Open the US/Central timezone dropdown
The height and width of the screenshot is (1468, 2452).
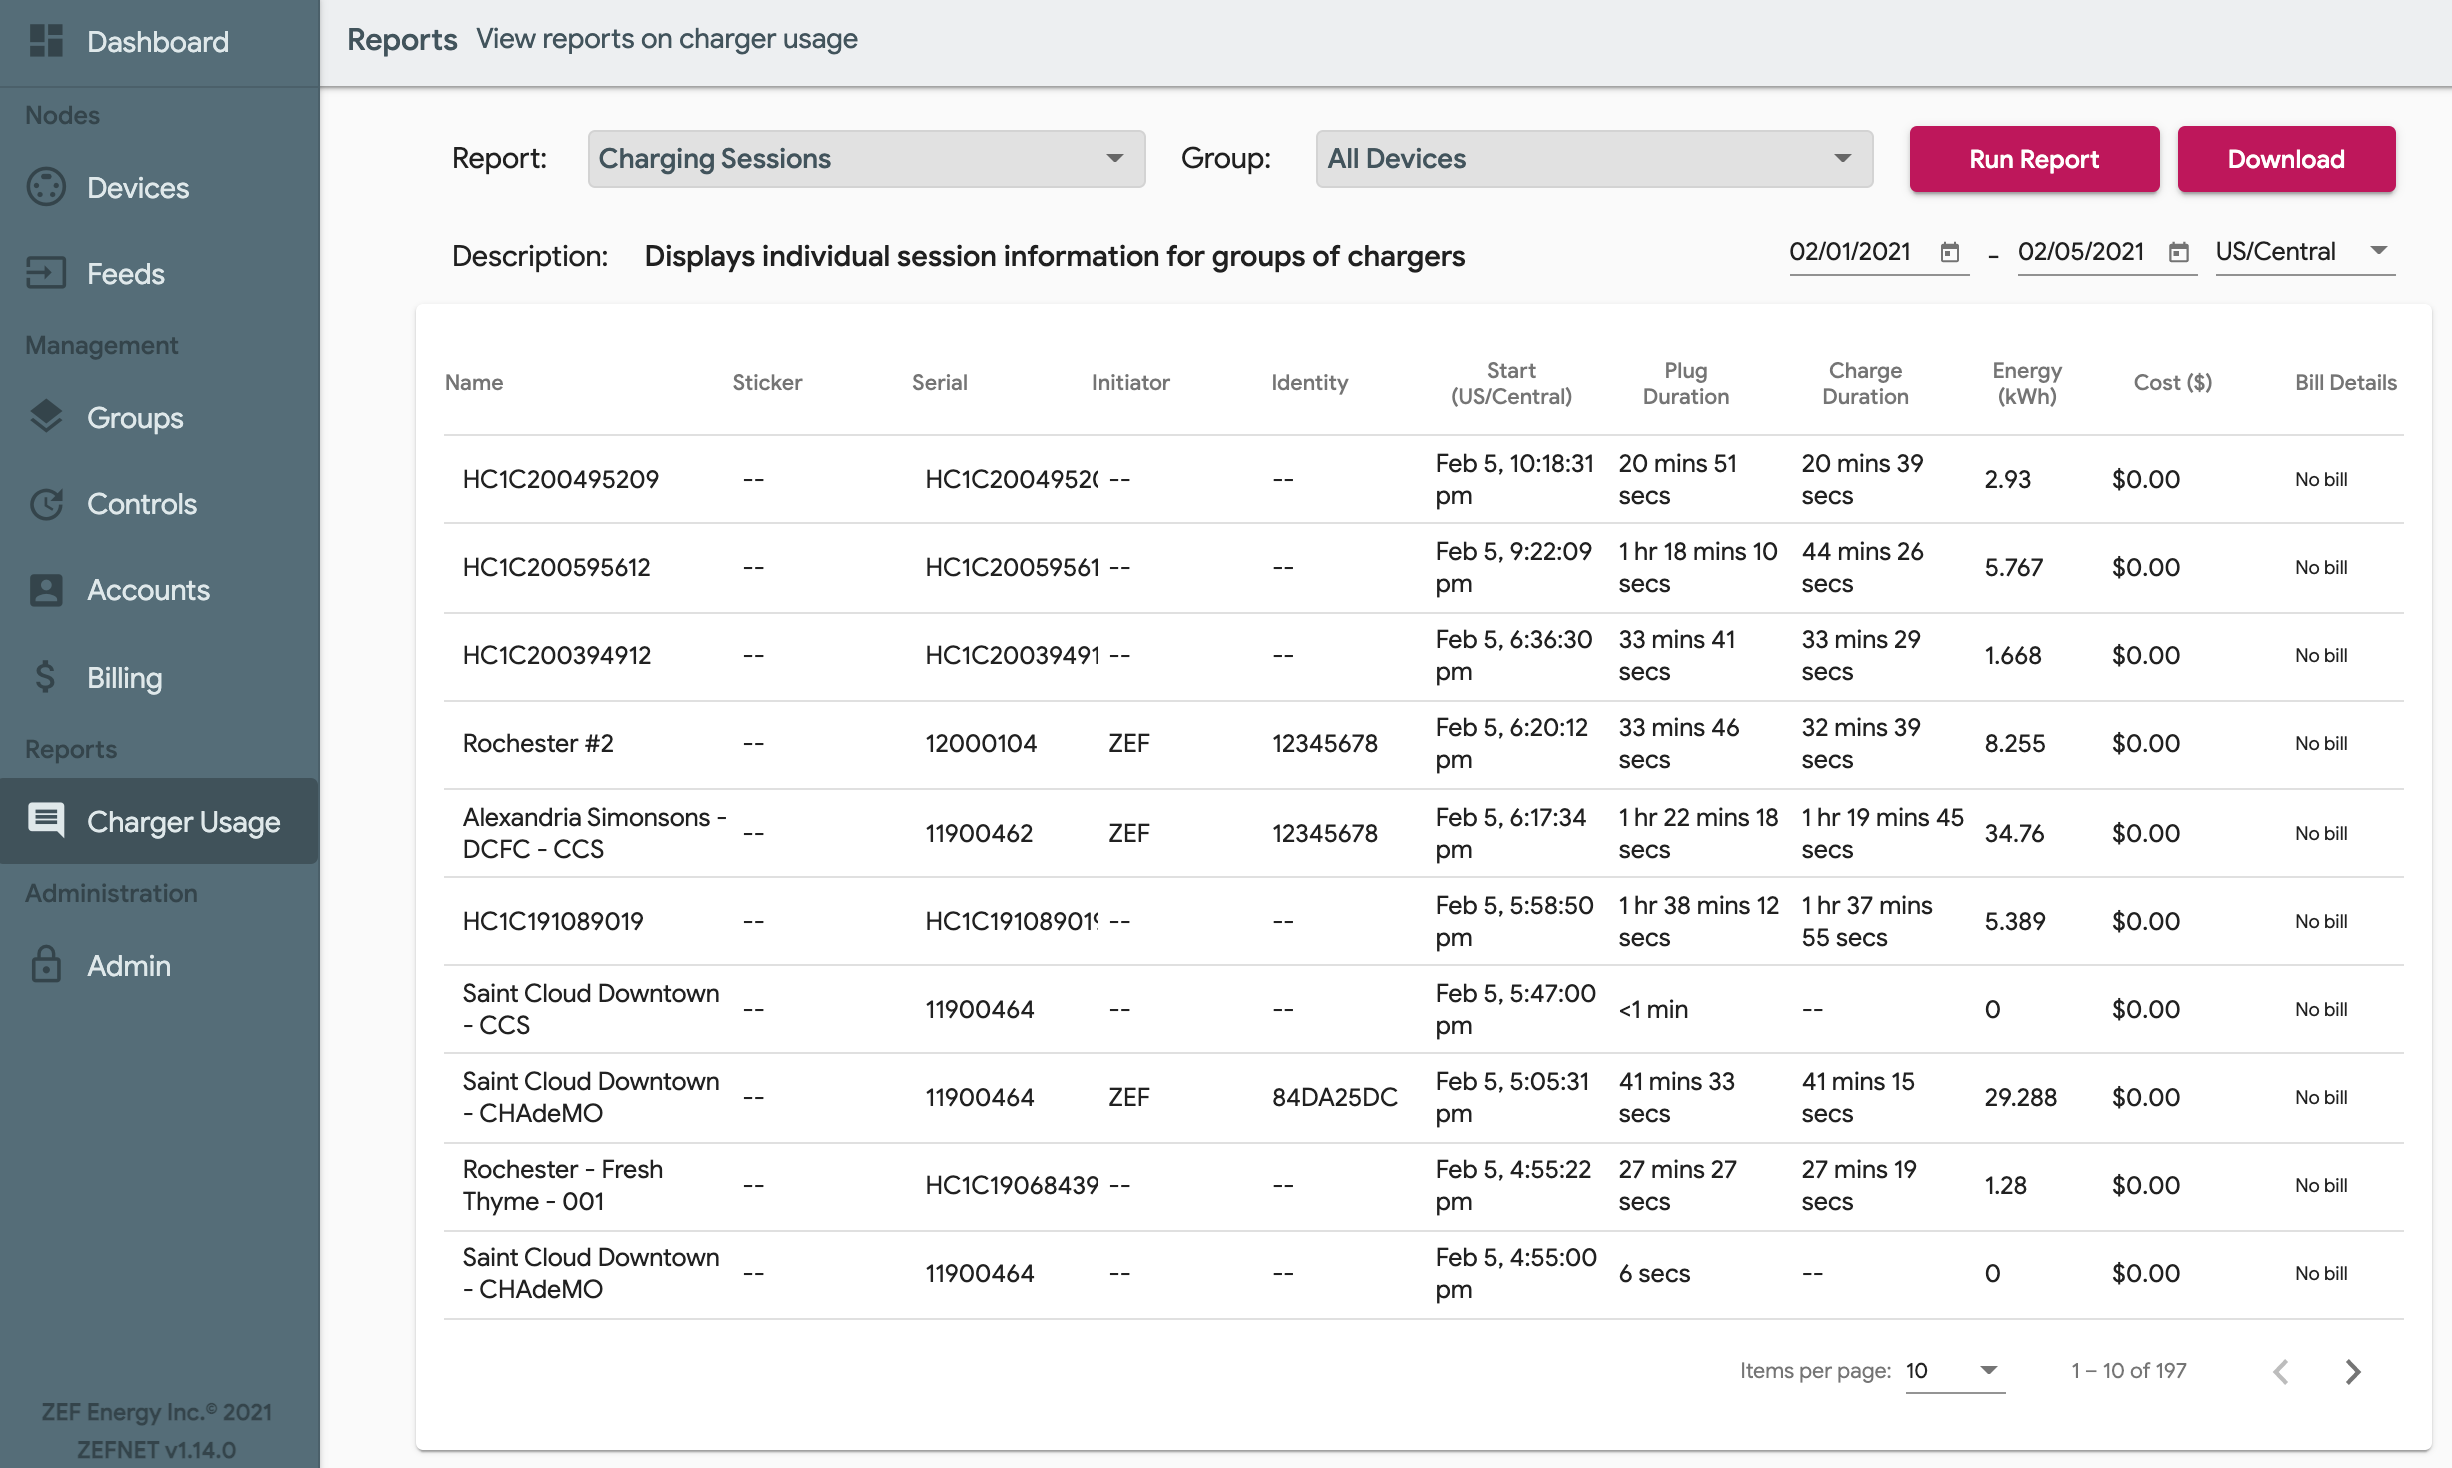[x=2304, y=252]
